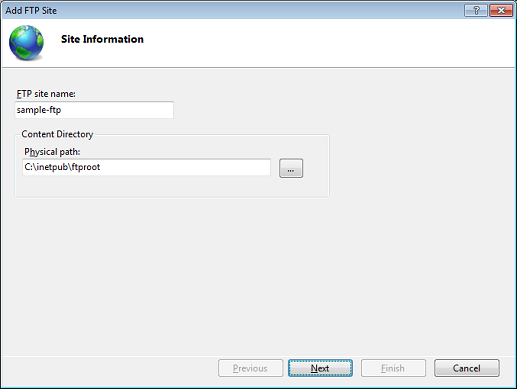Close the Add FTP Site dialog

point(501,11)
